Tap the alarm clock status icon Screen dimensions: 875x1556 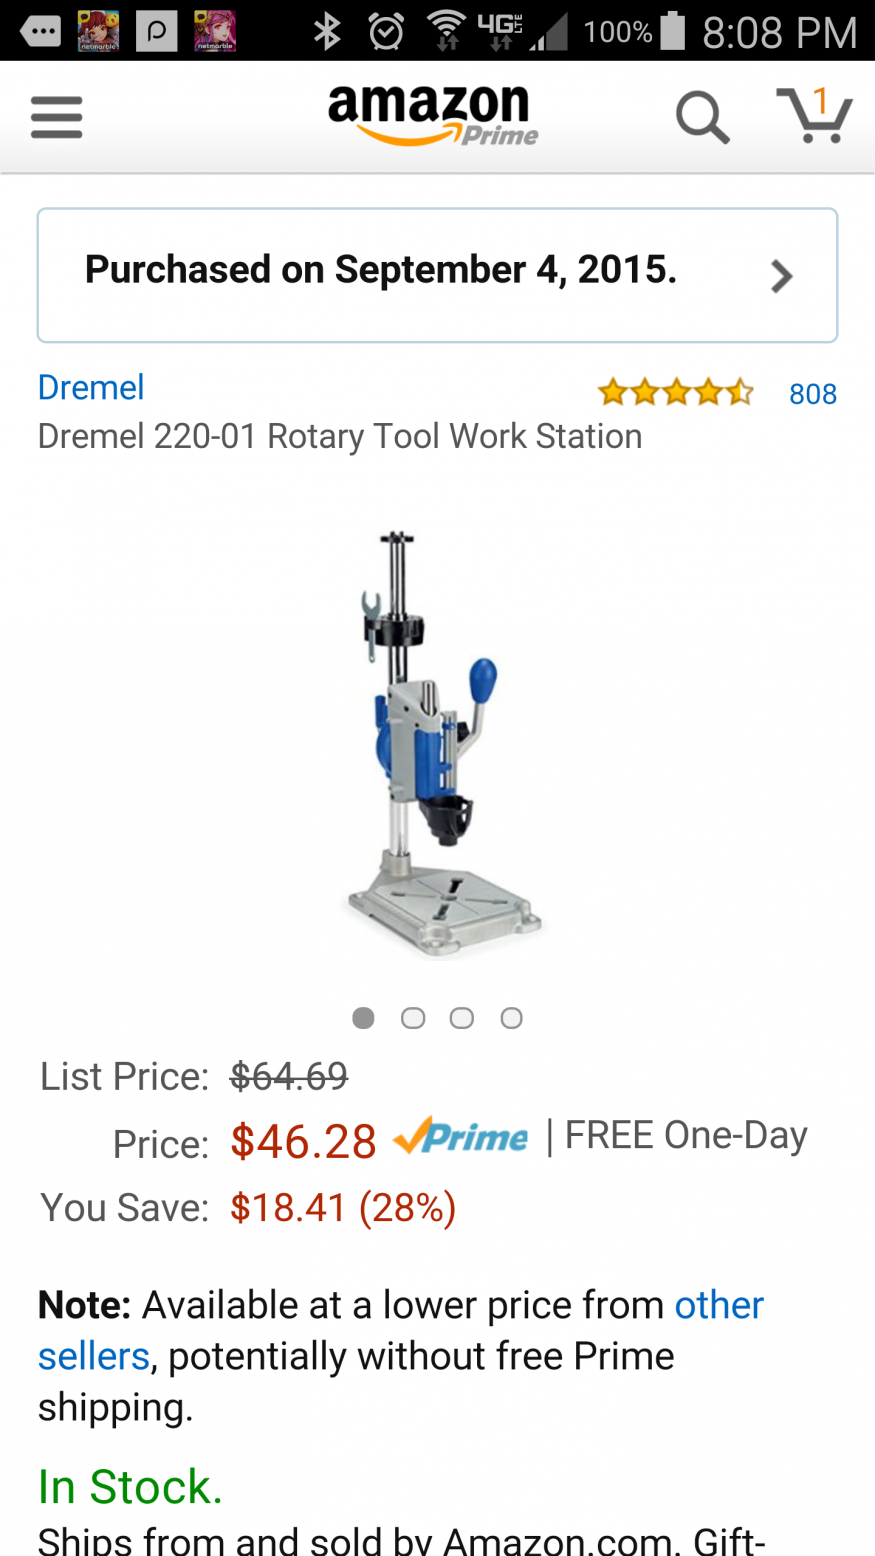tap(386, 32)
